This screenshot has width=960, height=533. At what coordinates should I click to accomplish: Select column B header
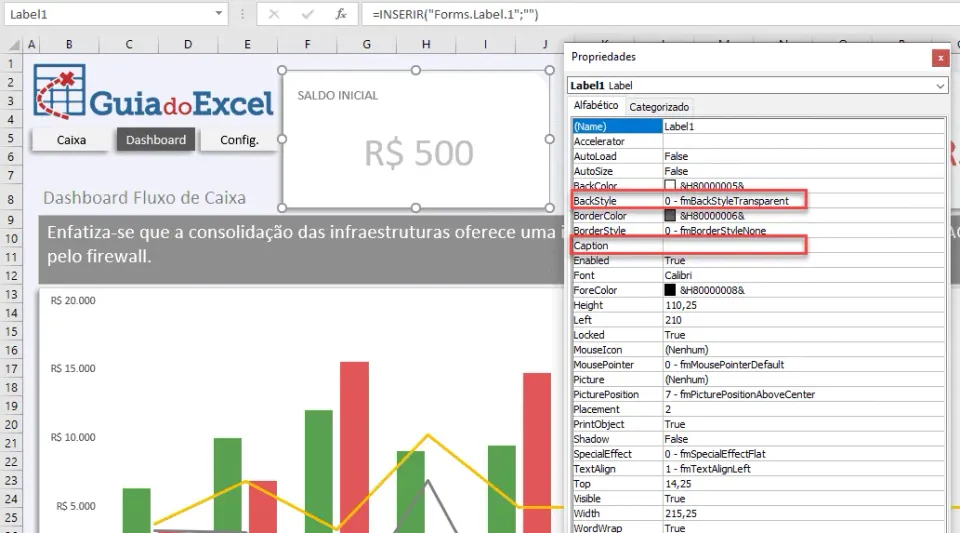(69, 44)
